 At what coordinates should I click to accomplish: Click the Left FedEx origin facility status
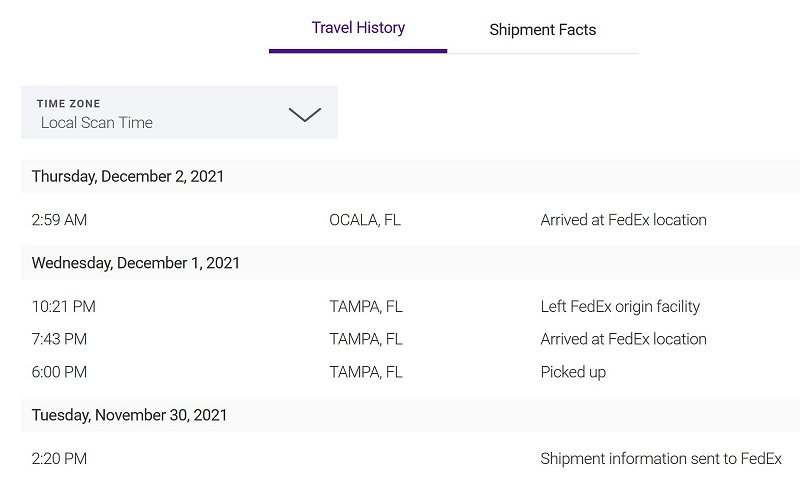click(620, 306)
